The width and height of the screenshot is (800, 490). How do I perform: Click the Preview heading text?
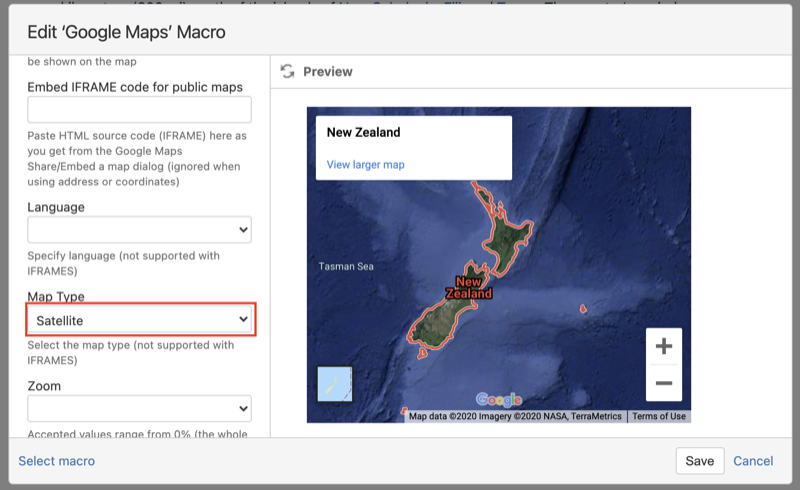(x=328, y=71)
